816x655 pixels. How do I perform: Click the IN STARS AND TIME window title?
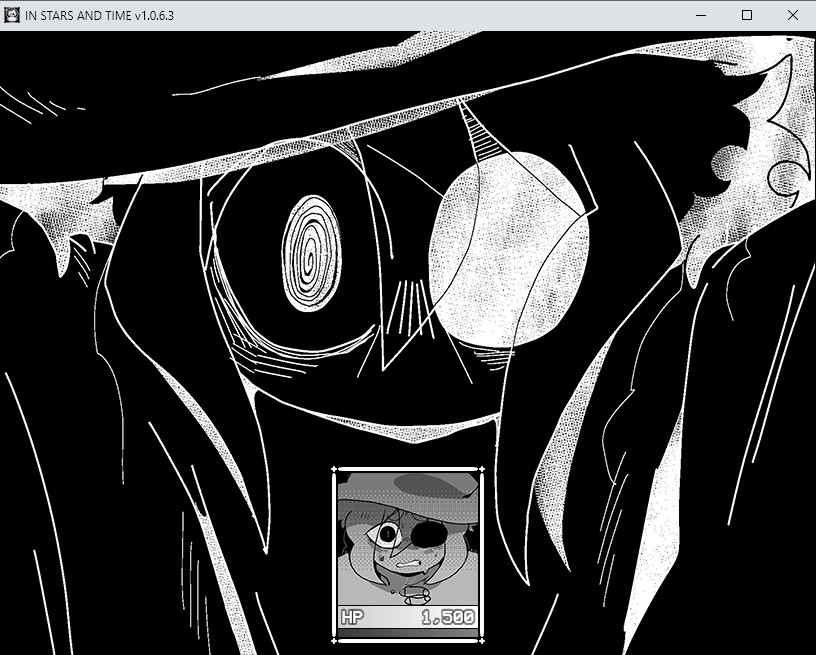click(99, 16)
